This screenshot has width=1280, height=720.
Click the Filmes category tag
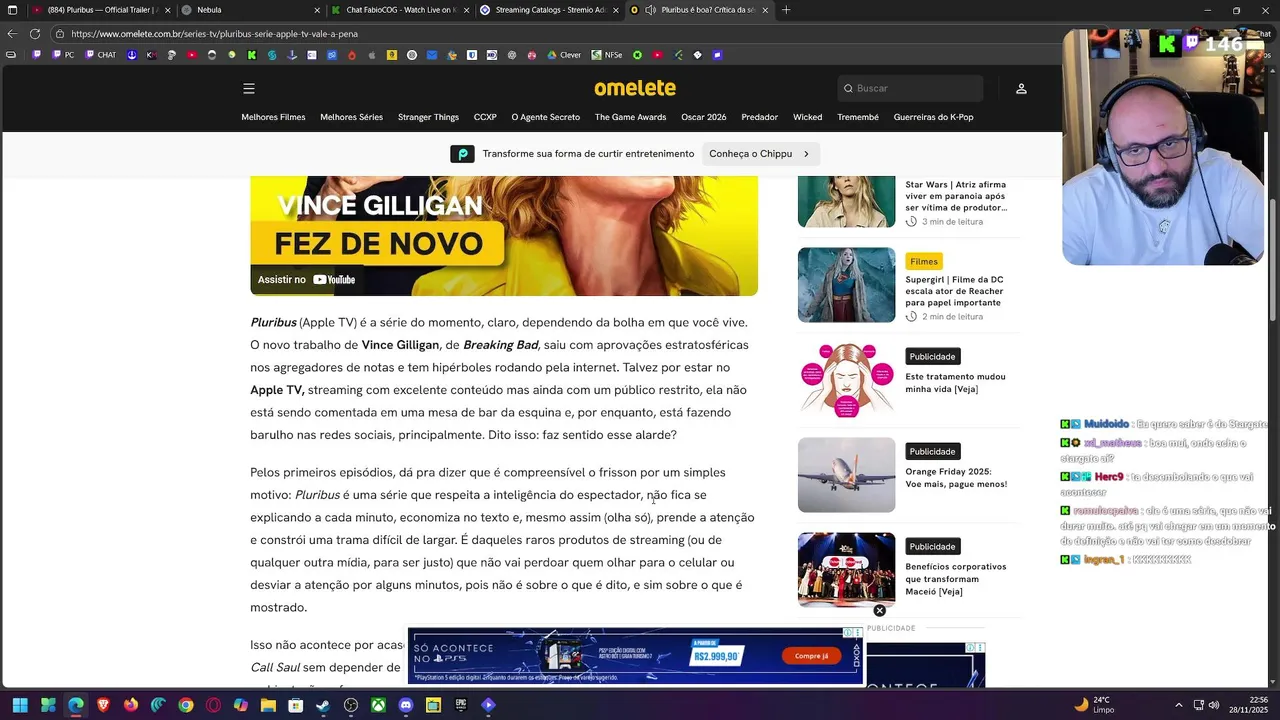(924, 261)
